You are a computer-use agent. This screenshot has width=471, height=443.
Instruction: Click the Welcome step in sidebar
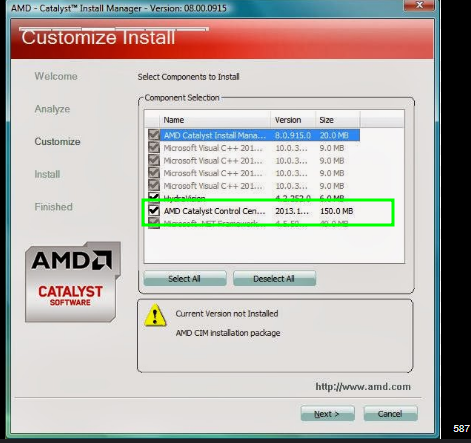[x=56, y=76]
